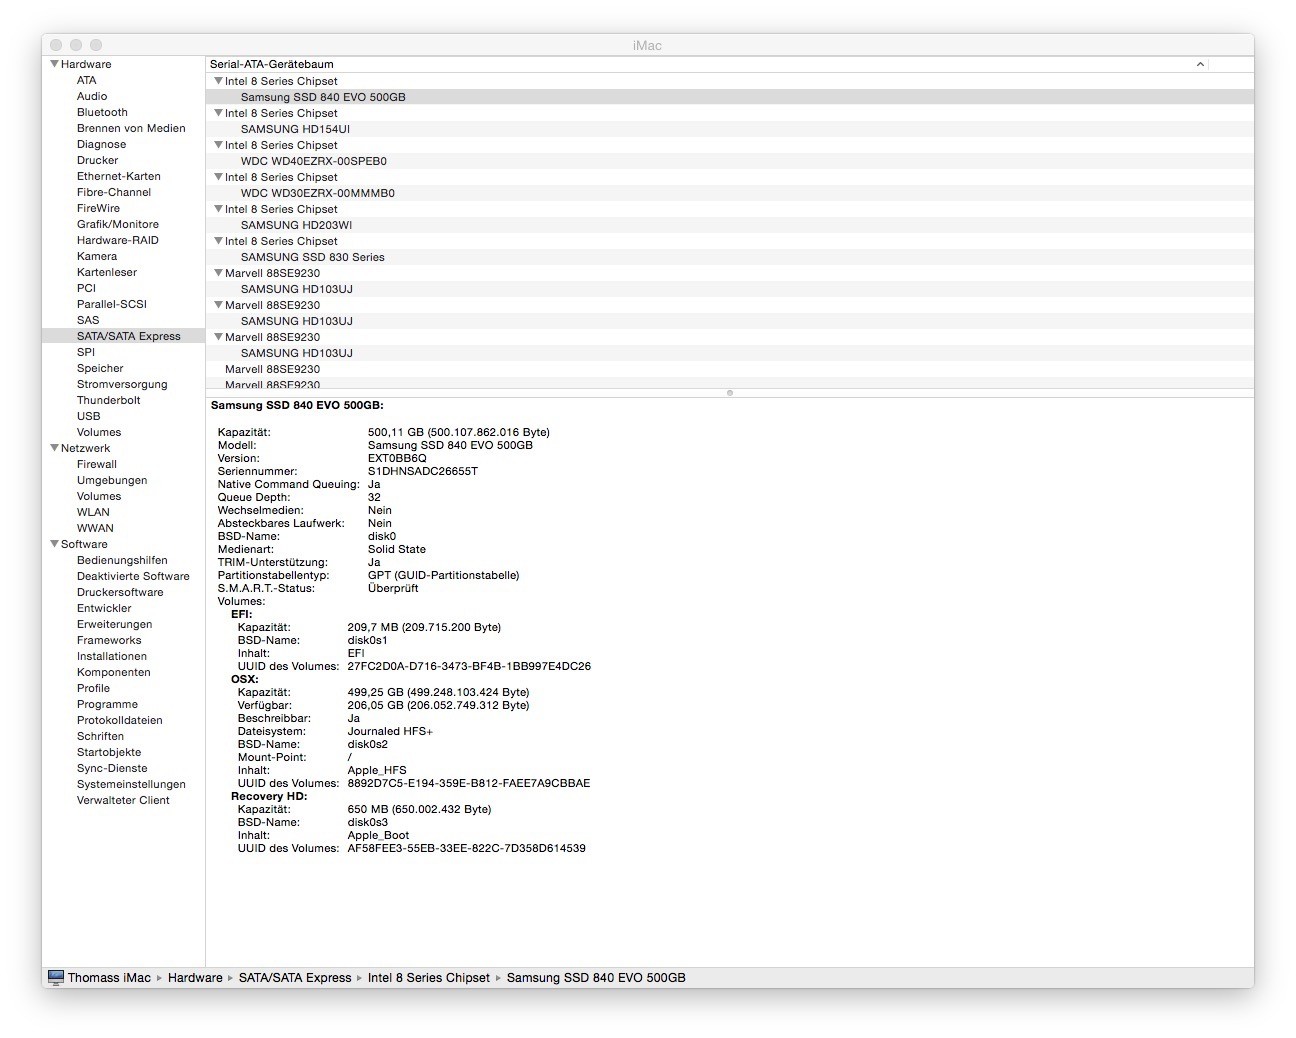Select Volumes under the Hardware section
The image size is (1296, 1038).
(99, 432)
